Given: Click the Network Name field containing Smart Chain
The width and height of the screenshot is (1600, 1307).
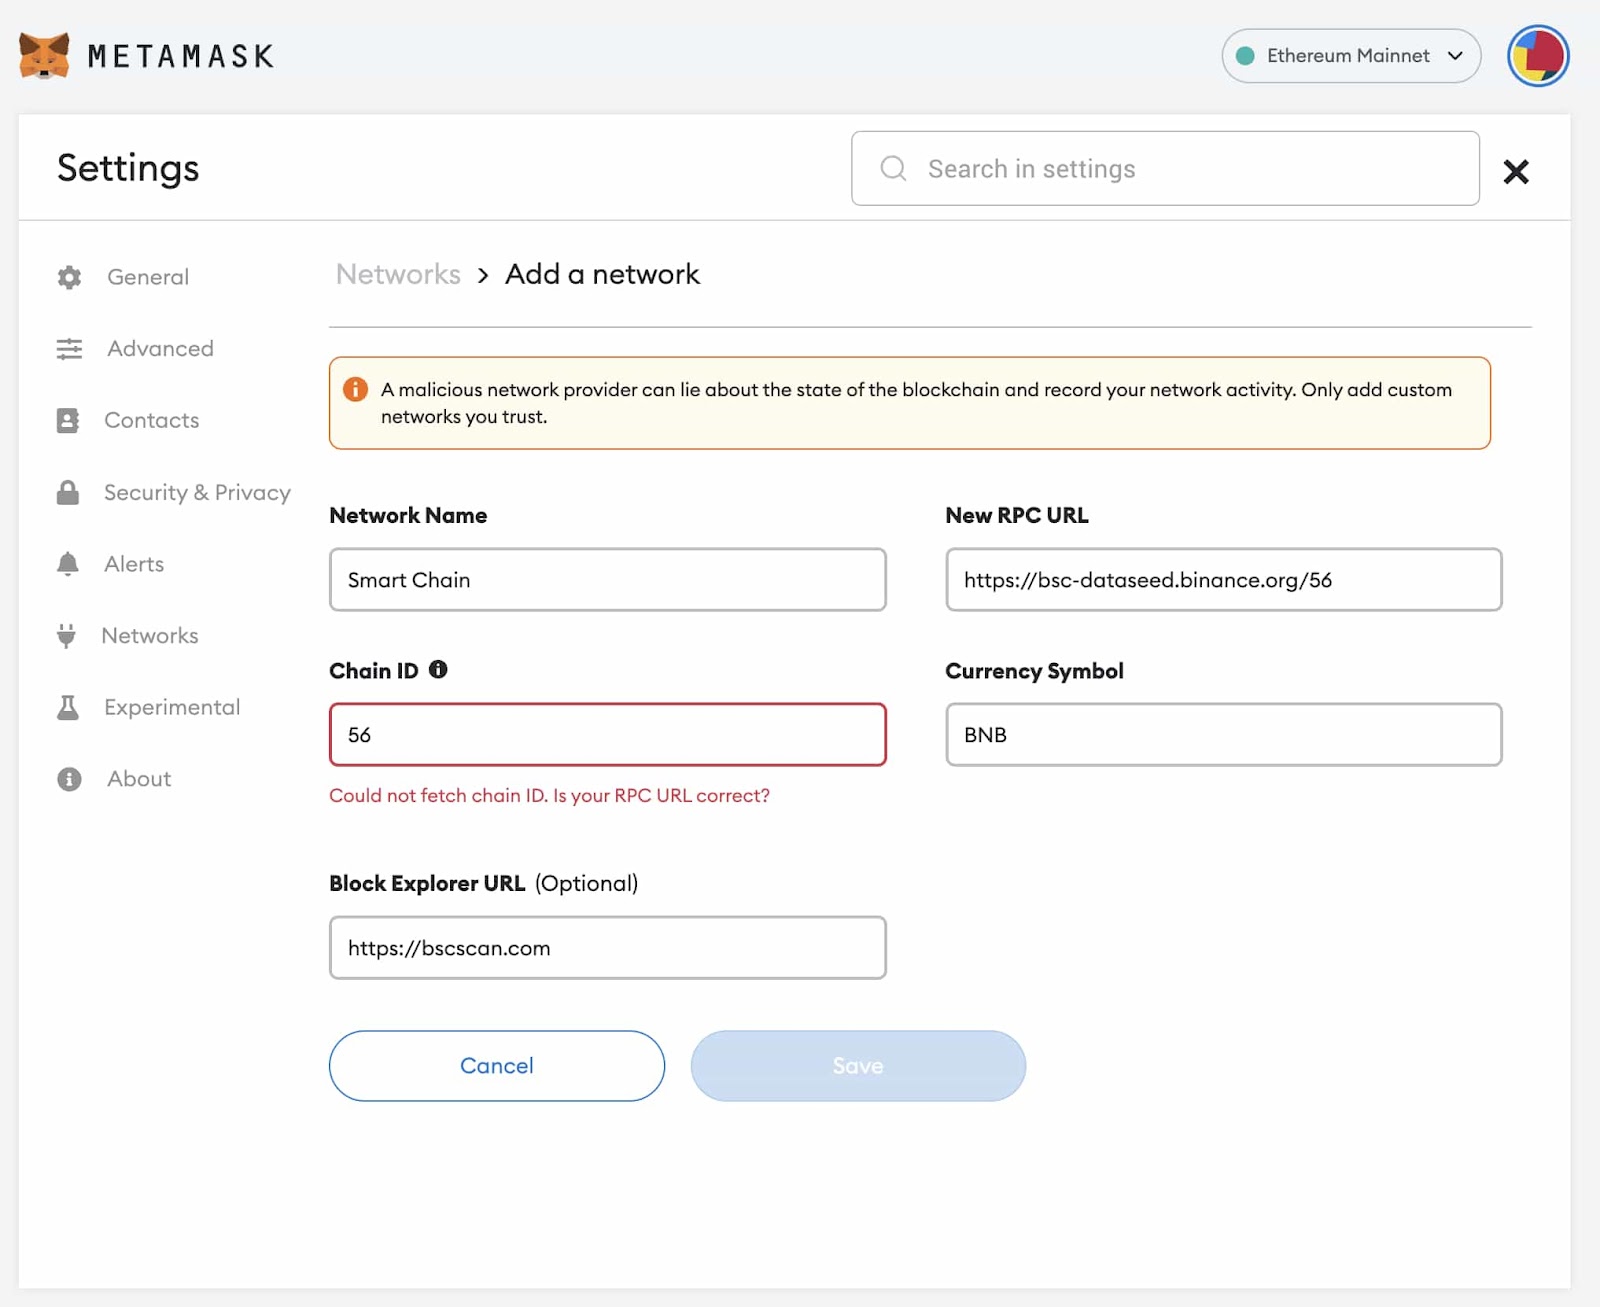Looking at the screenshot, I should pyautogui.click(x=608, y=580).
